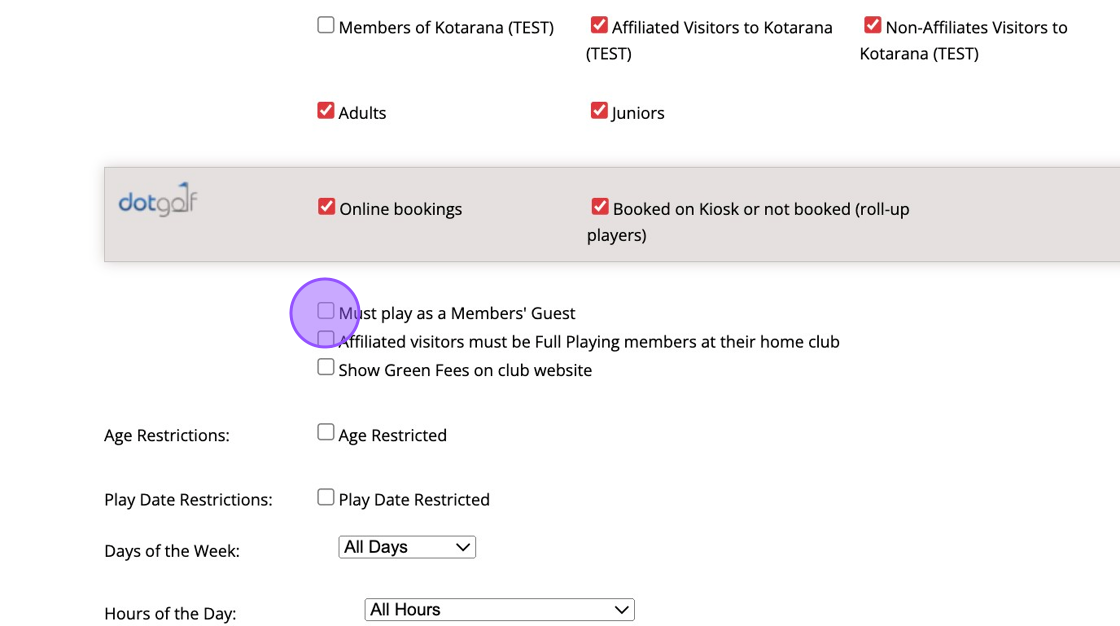Uncheck Affiliated Visitors to Kotarana (TEST) checkbox
This screenshot has height=626, width=1120.
coord(599,26)
